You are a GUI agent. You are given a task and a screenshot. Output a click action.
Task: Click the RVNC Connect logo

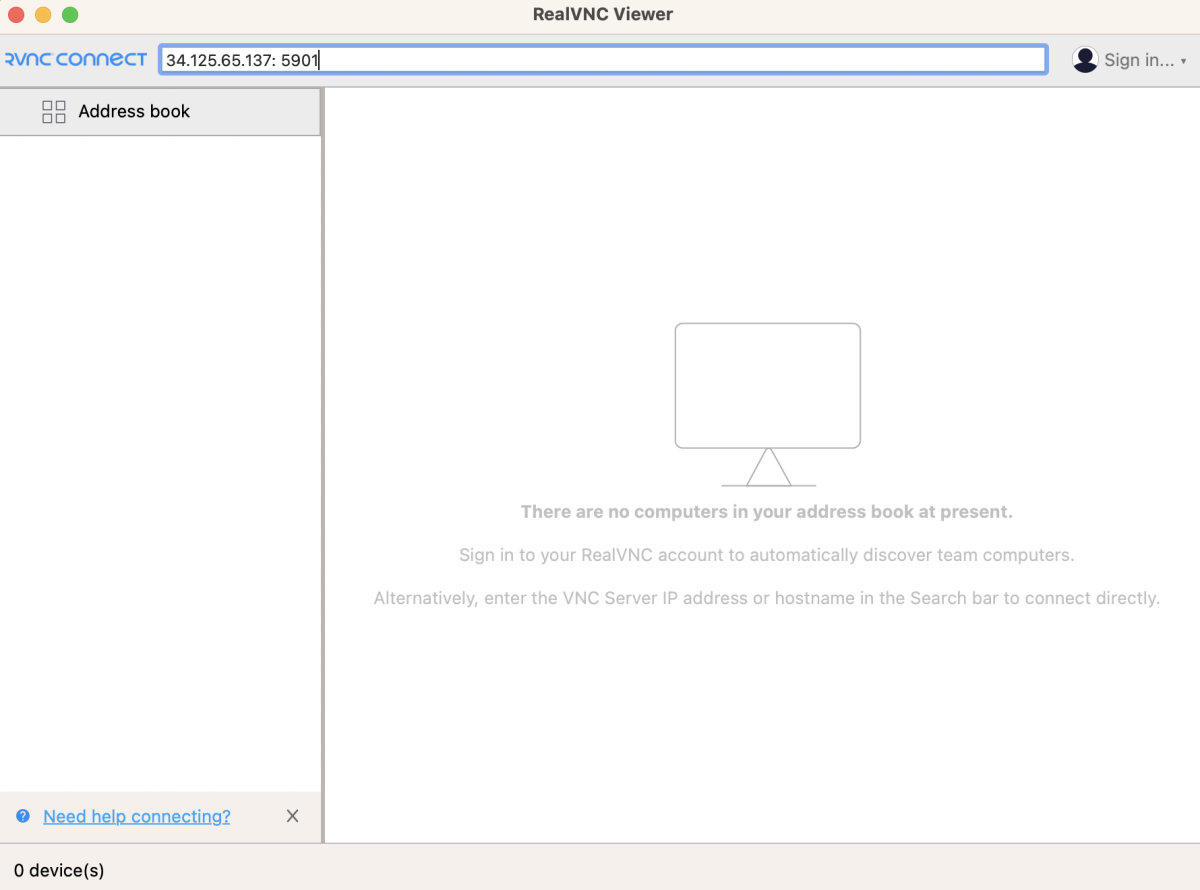coord(75,59)
